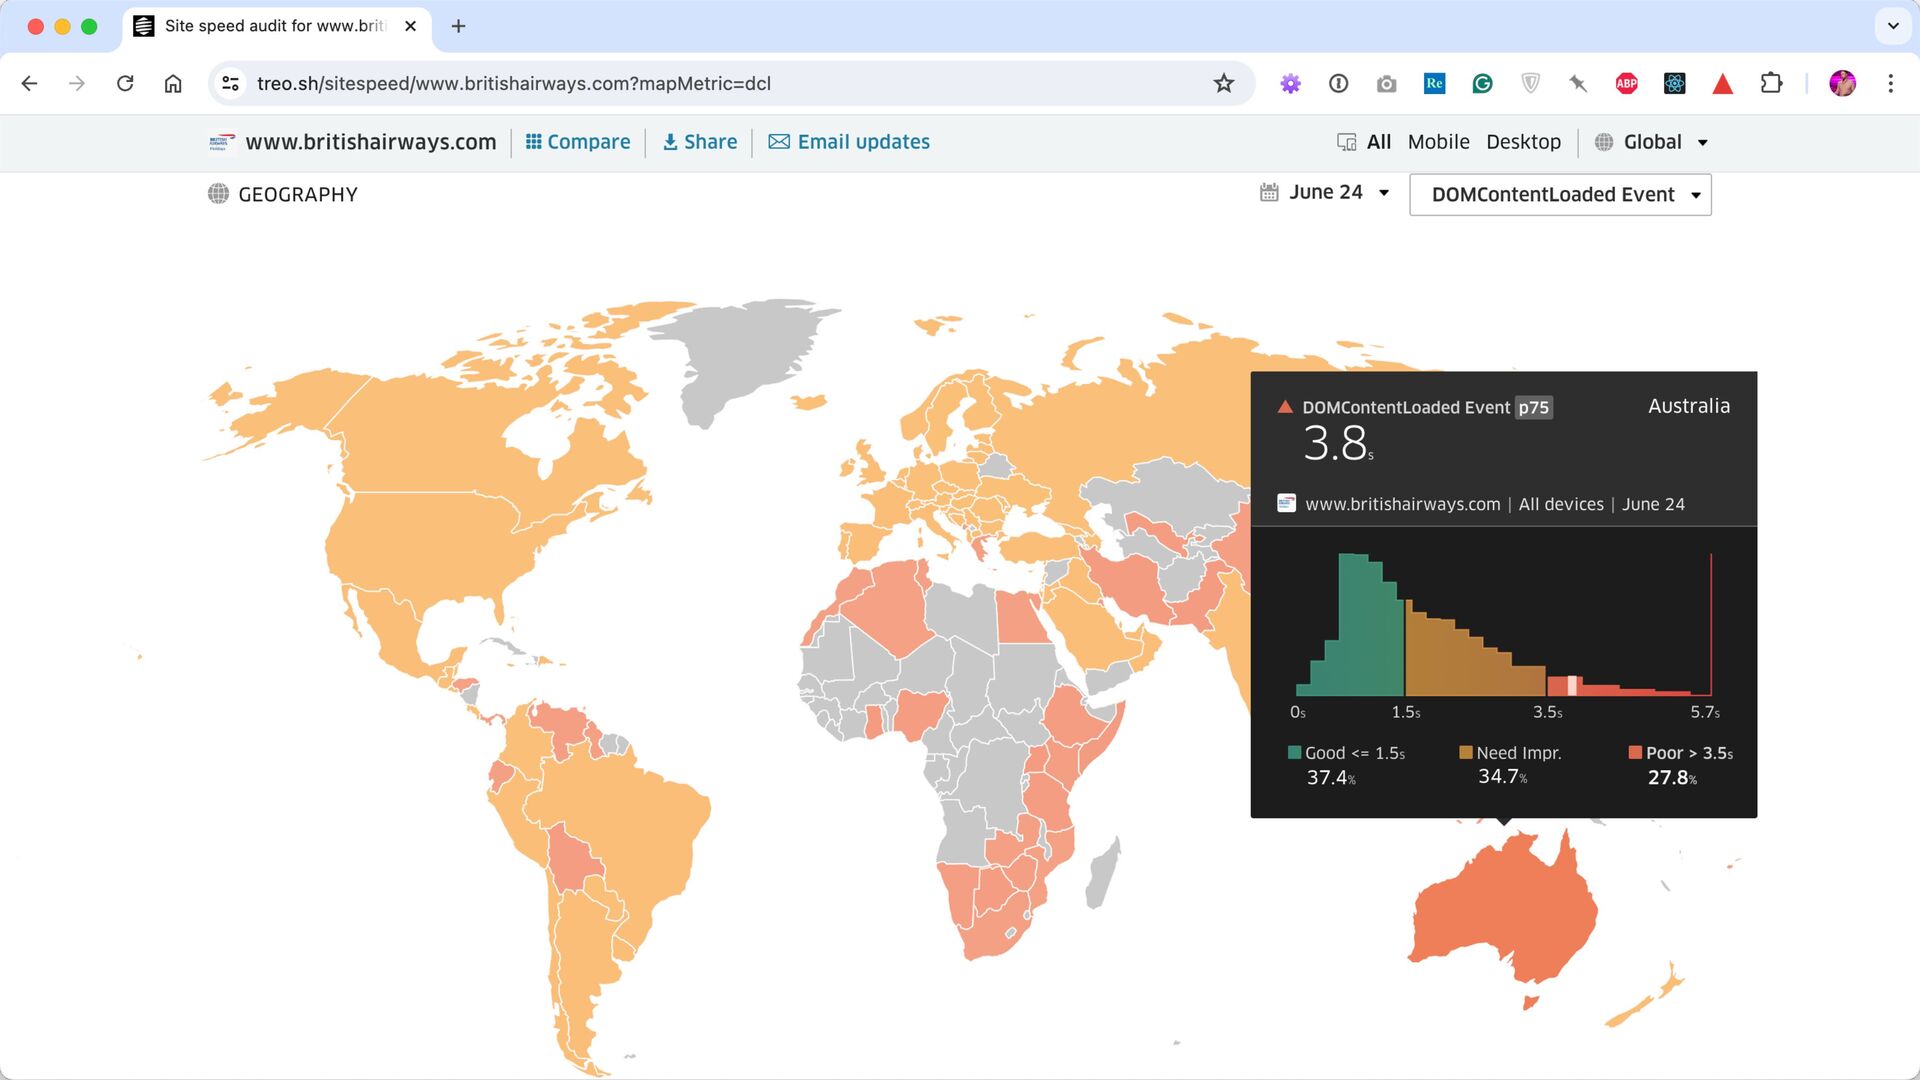The image size is (1920, 1080).
Task: Open the Compare view
Action: (x=578, y=142)
